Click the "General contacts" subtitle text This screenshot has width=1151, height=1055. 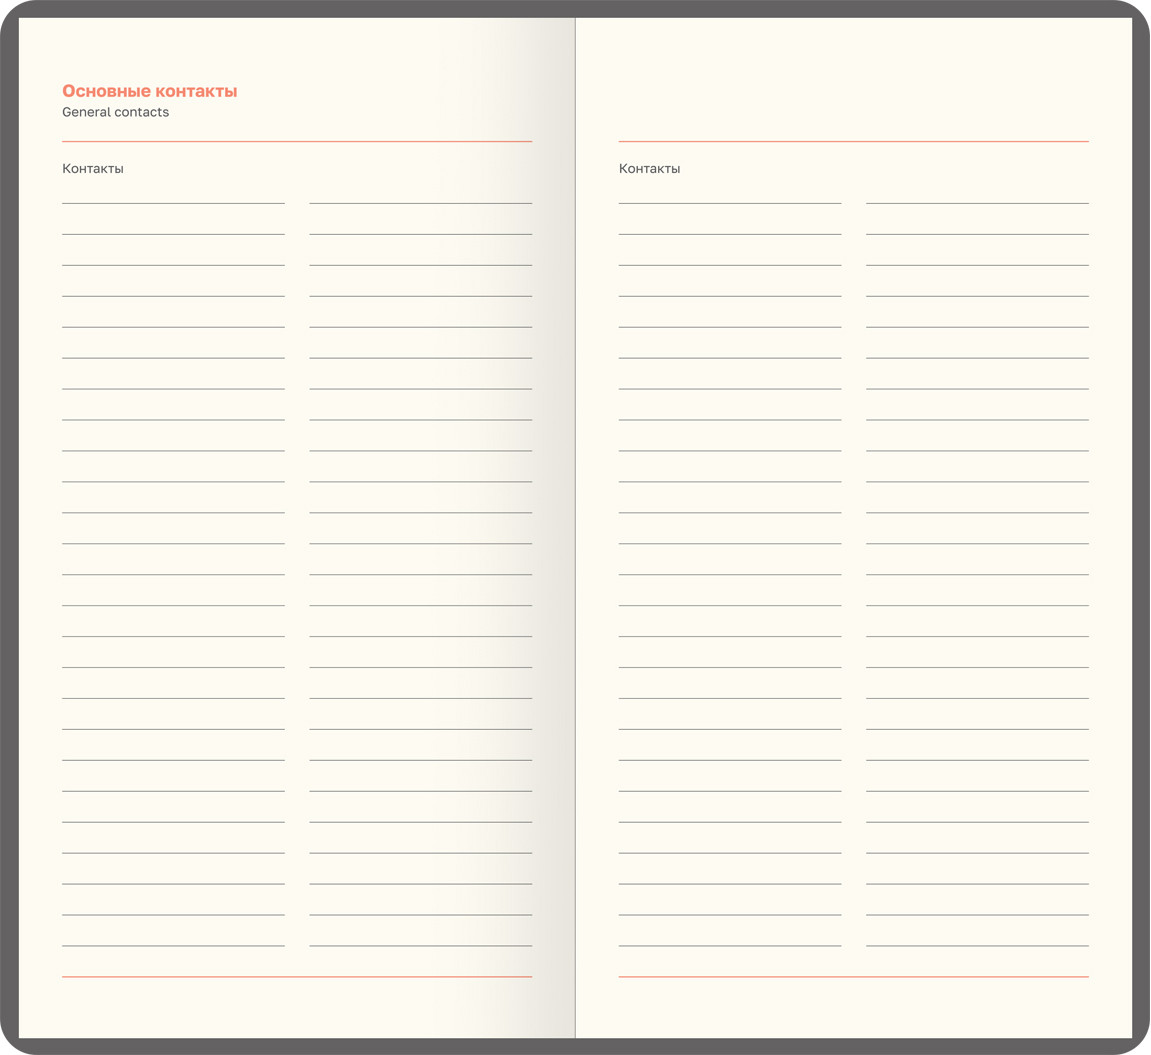tap(115, 112)
